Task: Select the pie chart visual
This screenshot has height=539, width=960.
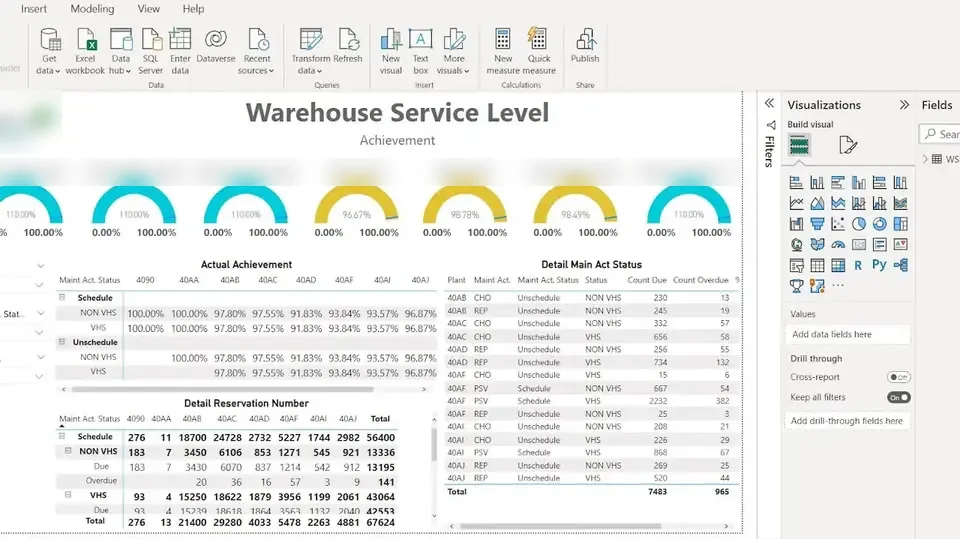Action: (859, 224)
